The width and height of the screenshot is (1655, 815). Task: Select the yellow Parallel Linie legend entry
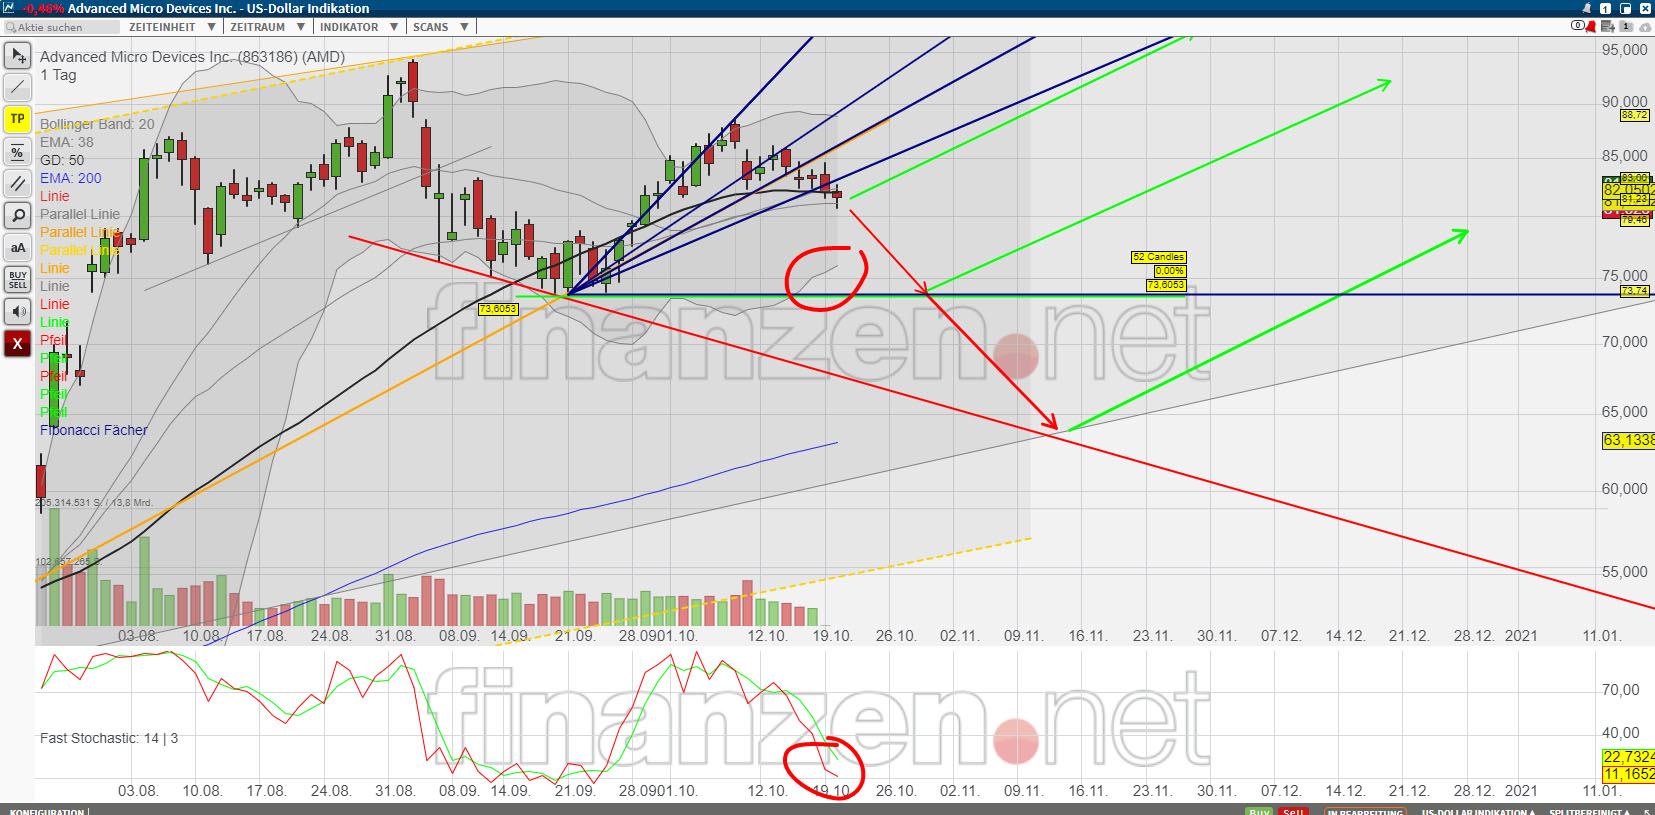click(x=80, y=250)
